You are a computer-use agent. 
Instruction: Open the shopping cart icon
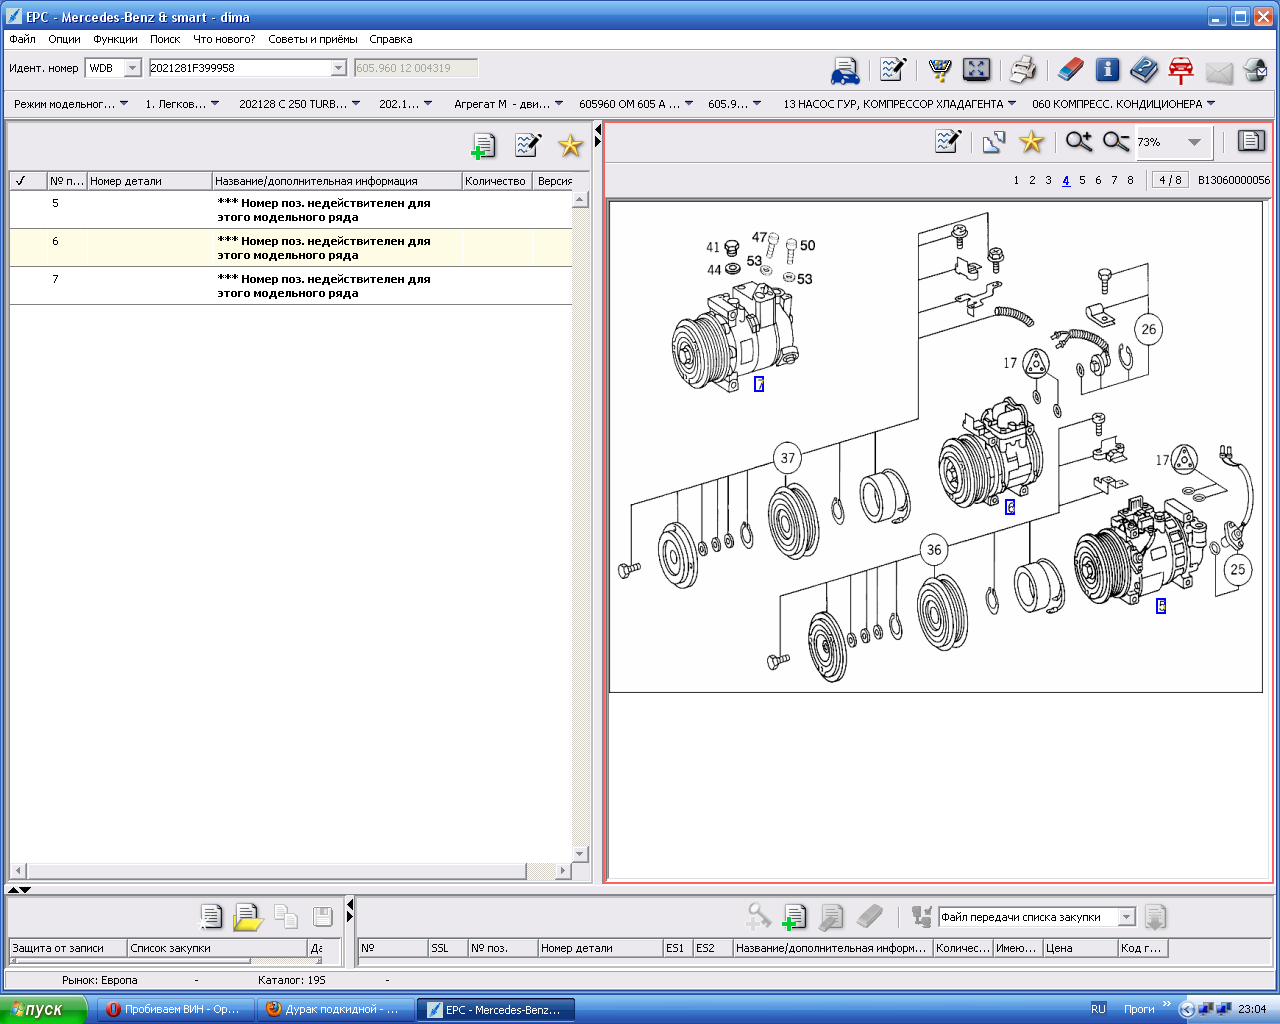tap(940, 69)
